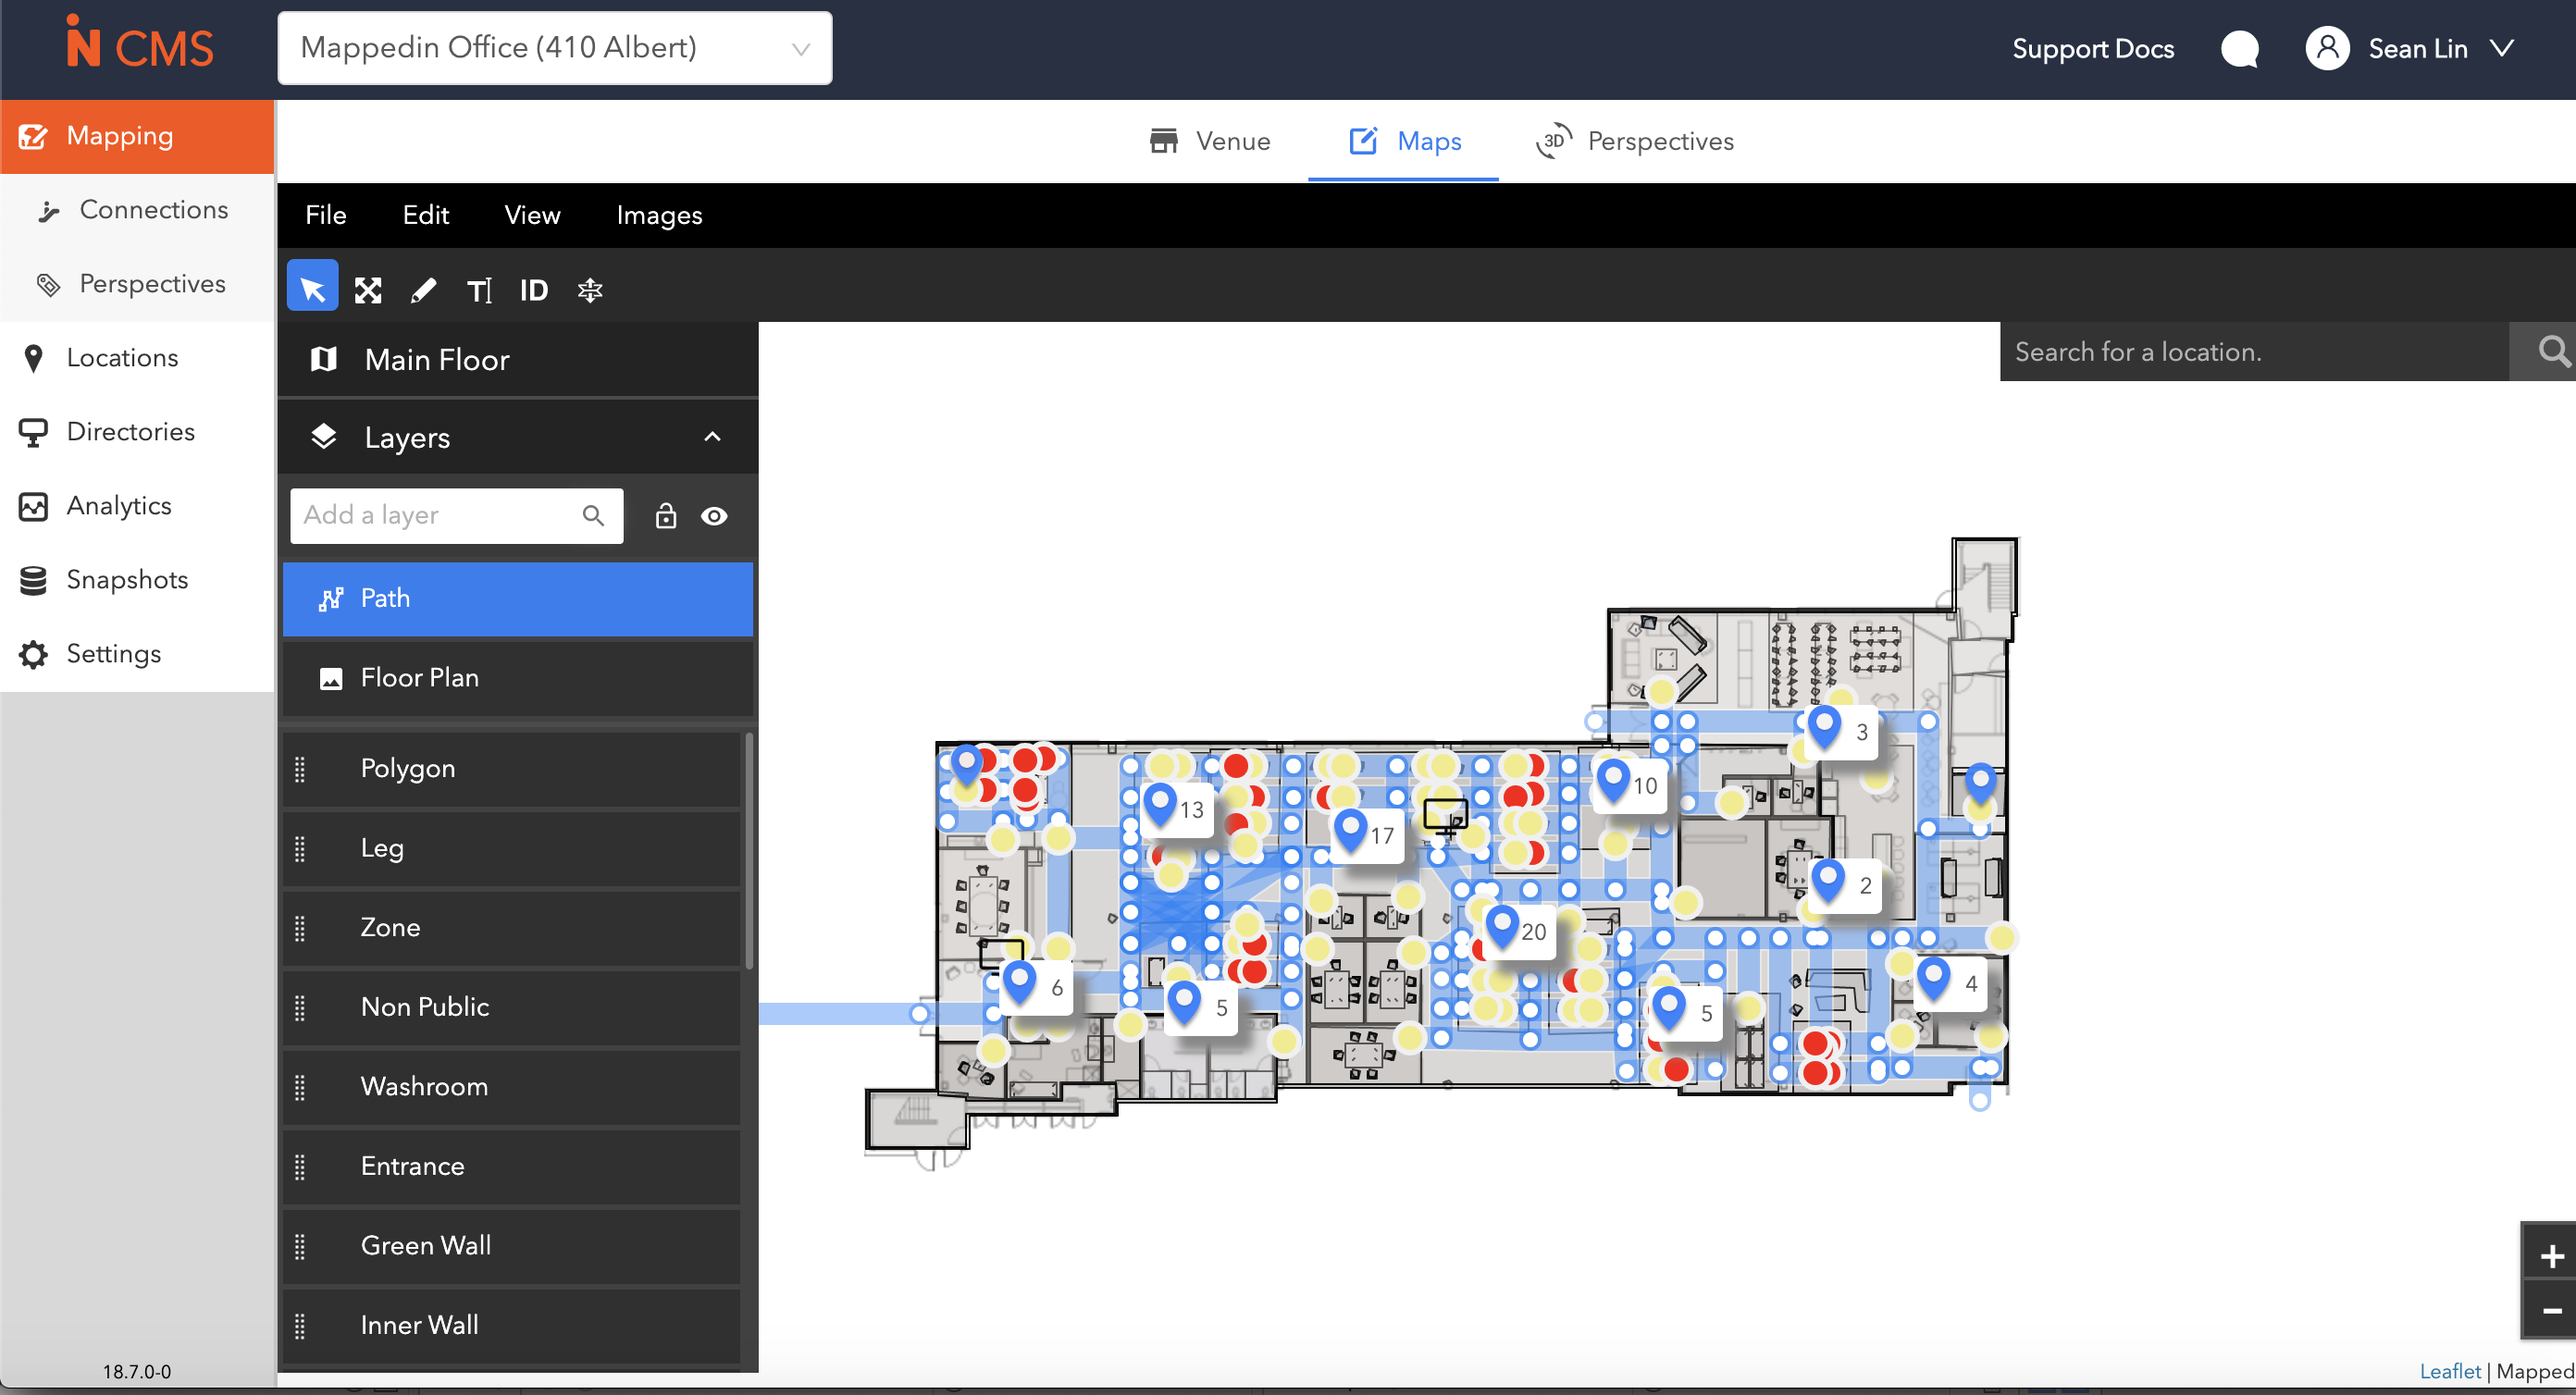Click map pin labeled 17

pos(1351,830)
